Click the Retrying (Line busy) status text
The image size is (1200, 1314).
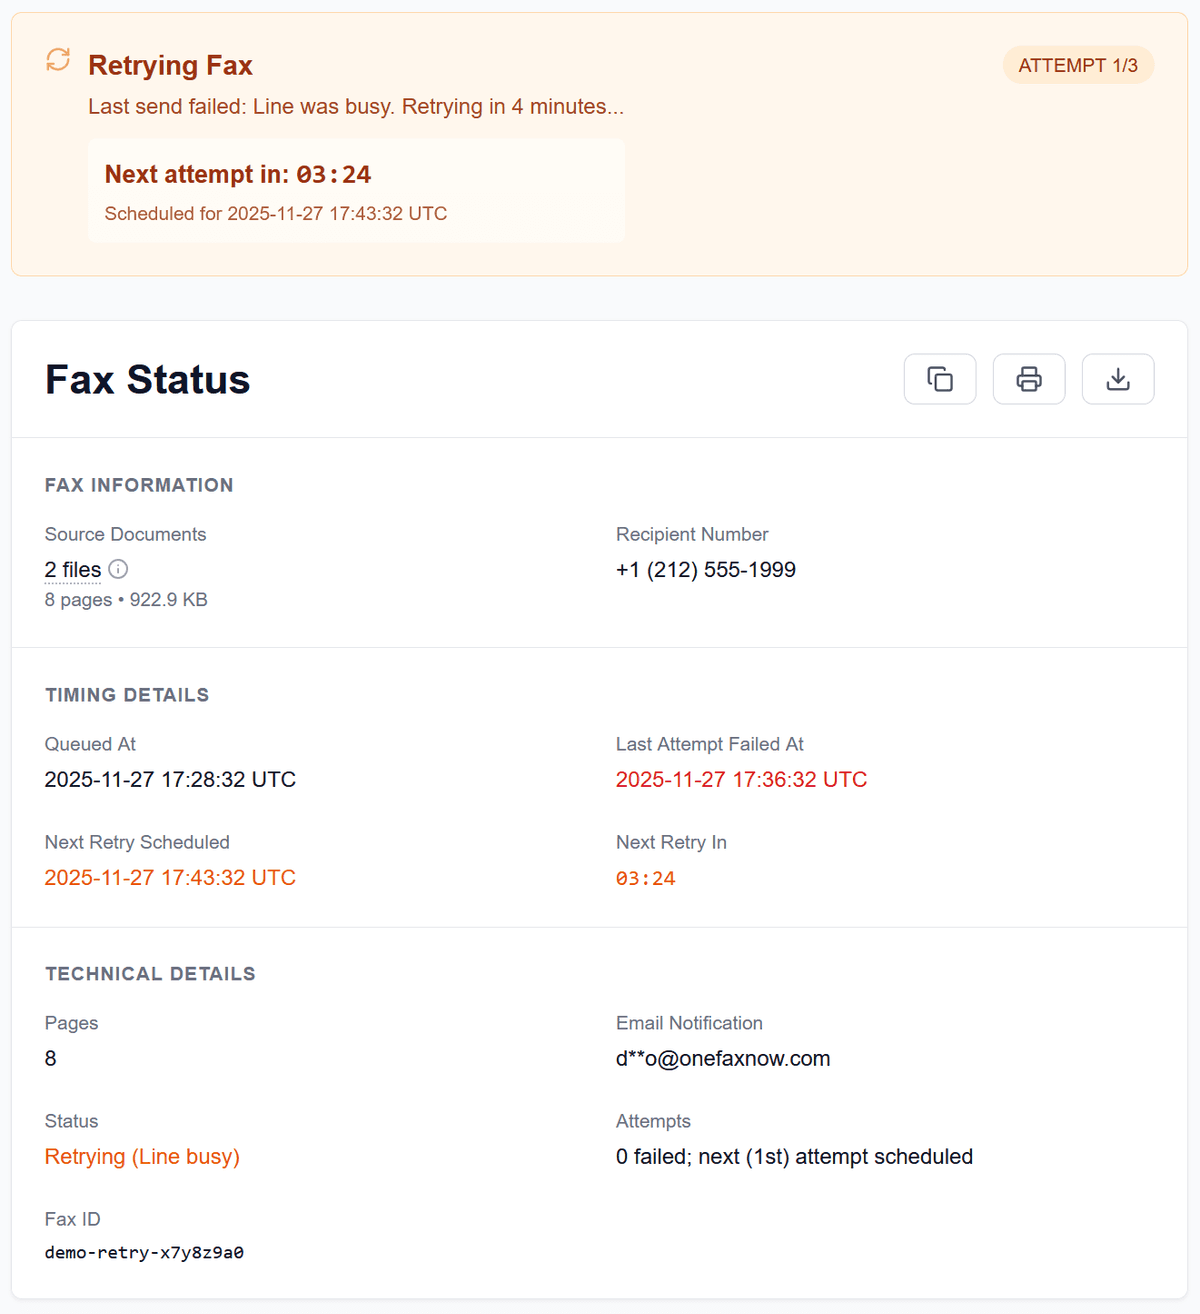tap(141, 1156)
